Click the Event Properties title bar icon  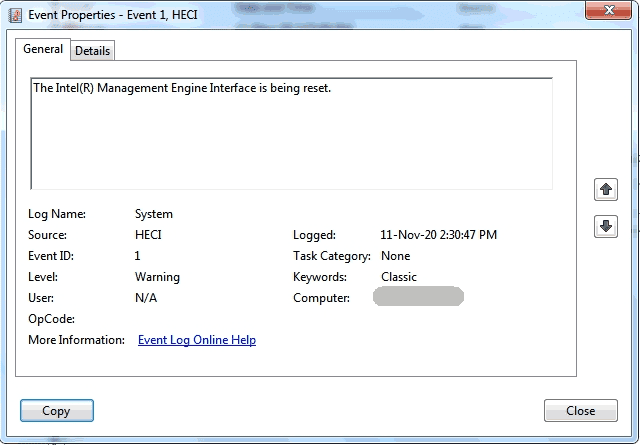coord(15,15)
